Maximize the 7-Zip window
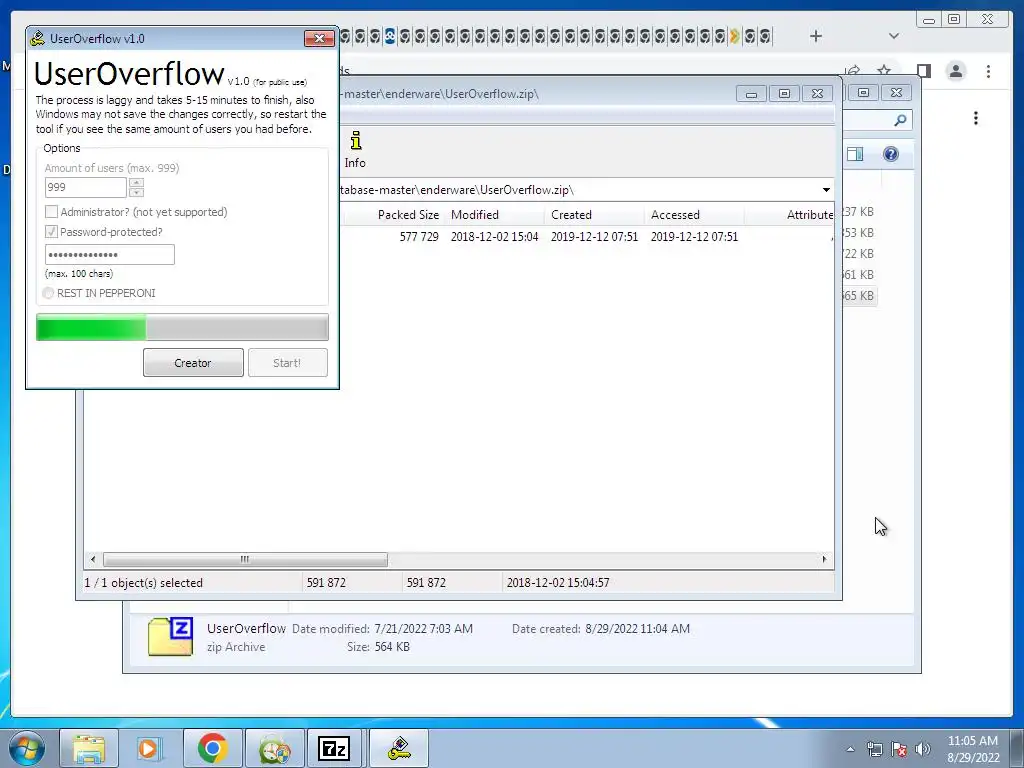The image size is (1024, 768). point(784,94)
